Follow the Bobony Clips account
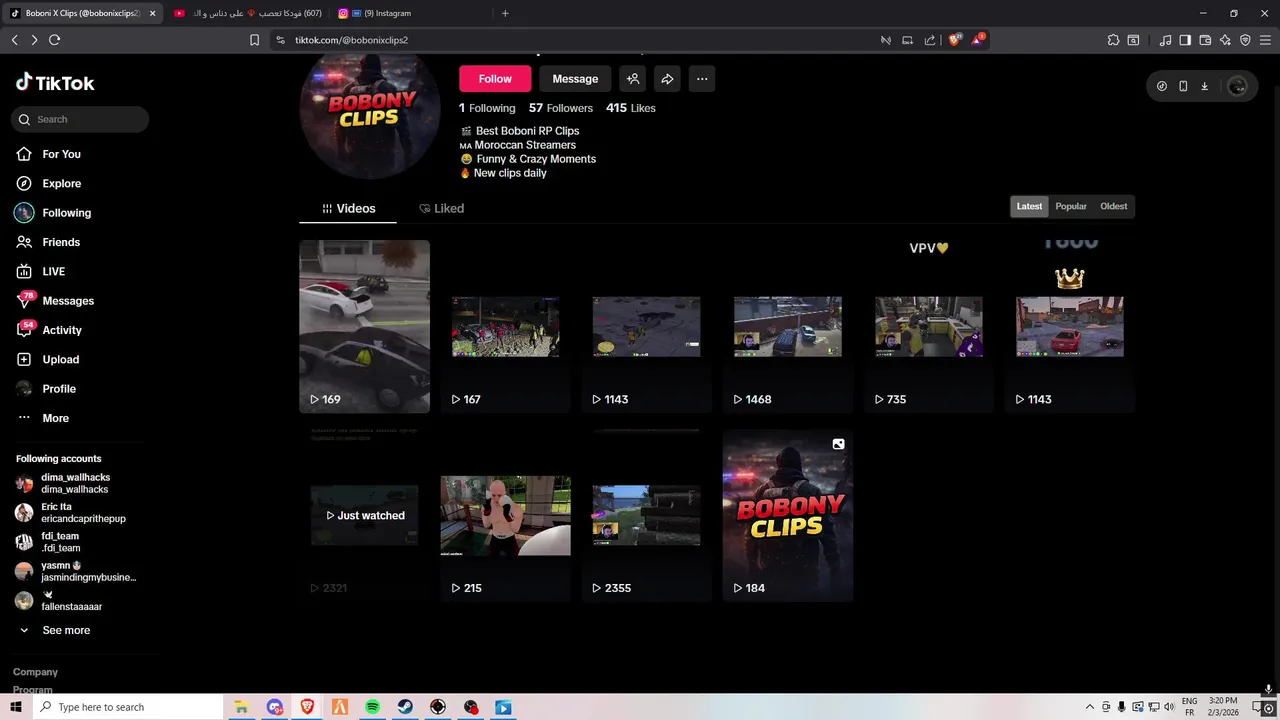 pyautogui.click(x=495, y=79)
